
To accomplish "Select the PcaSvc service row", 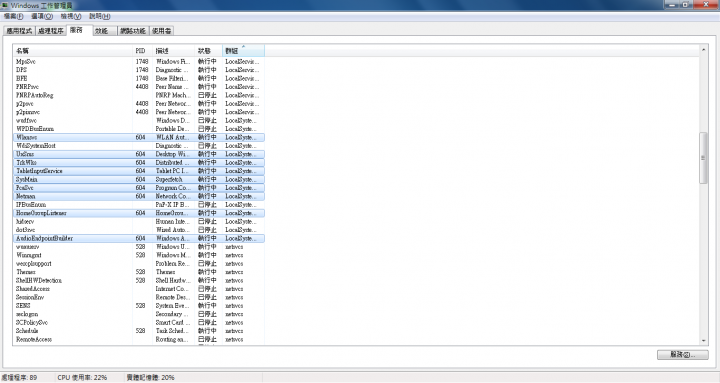I will coord(139,188).
